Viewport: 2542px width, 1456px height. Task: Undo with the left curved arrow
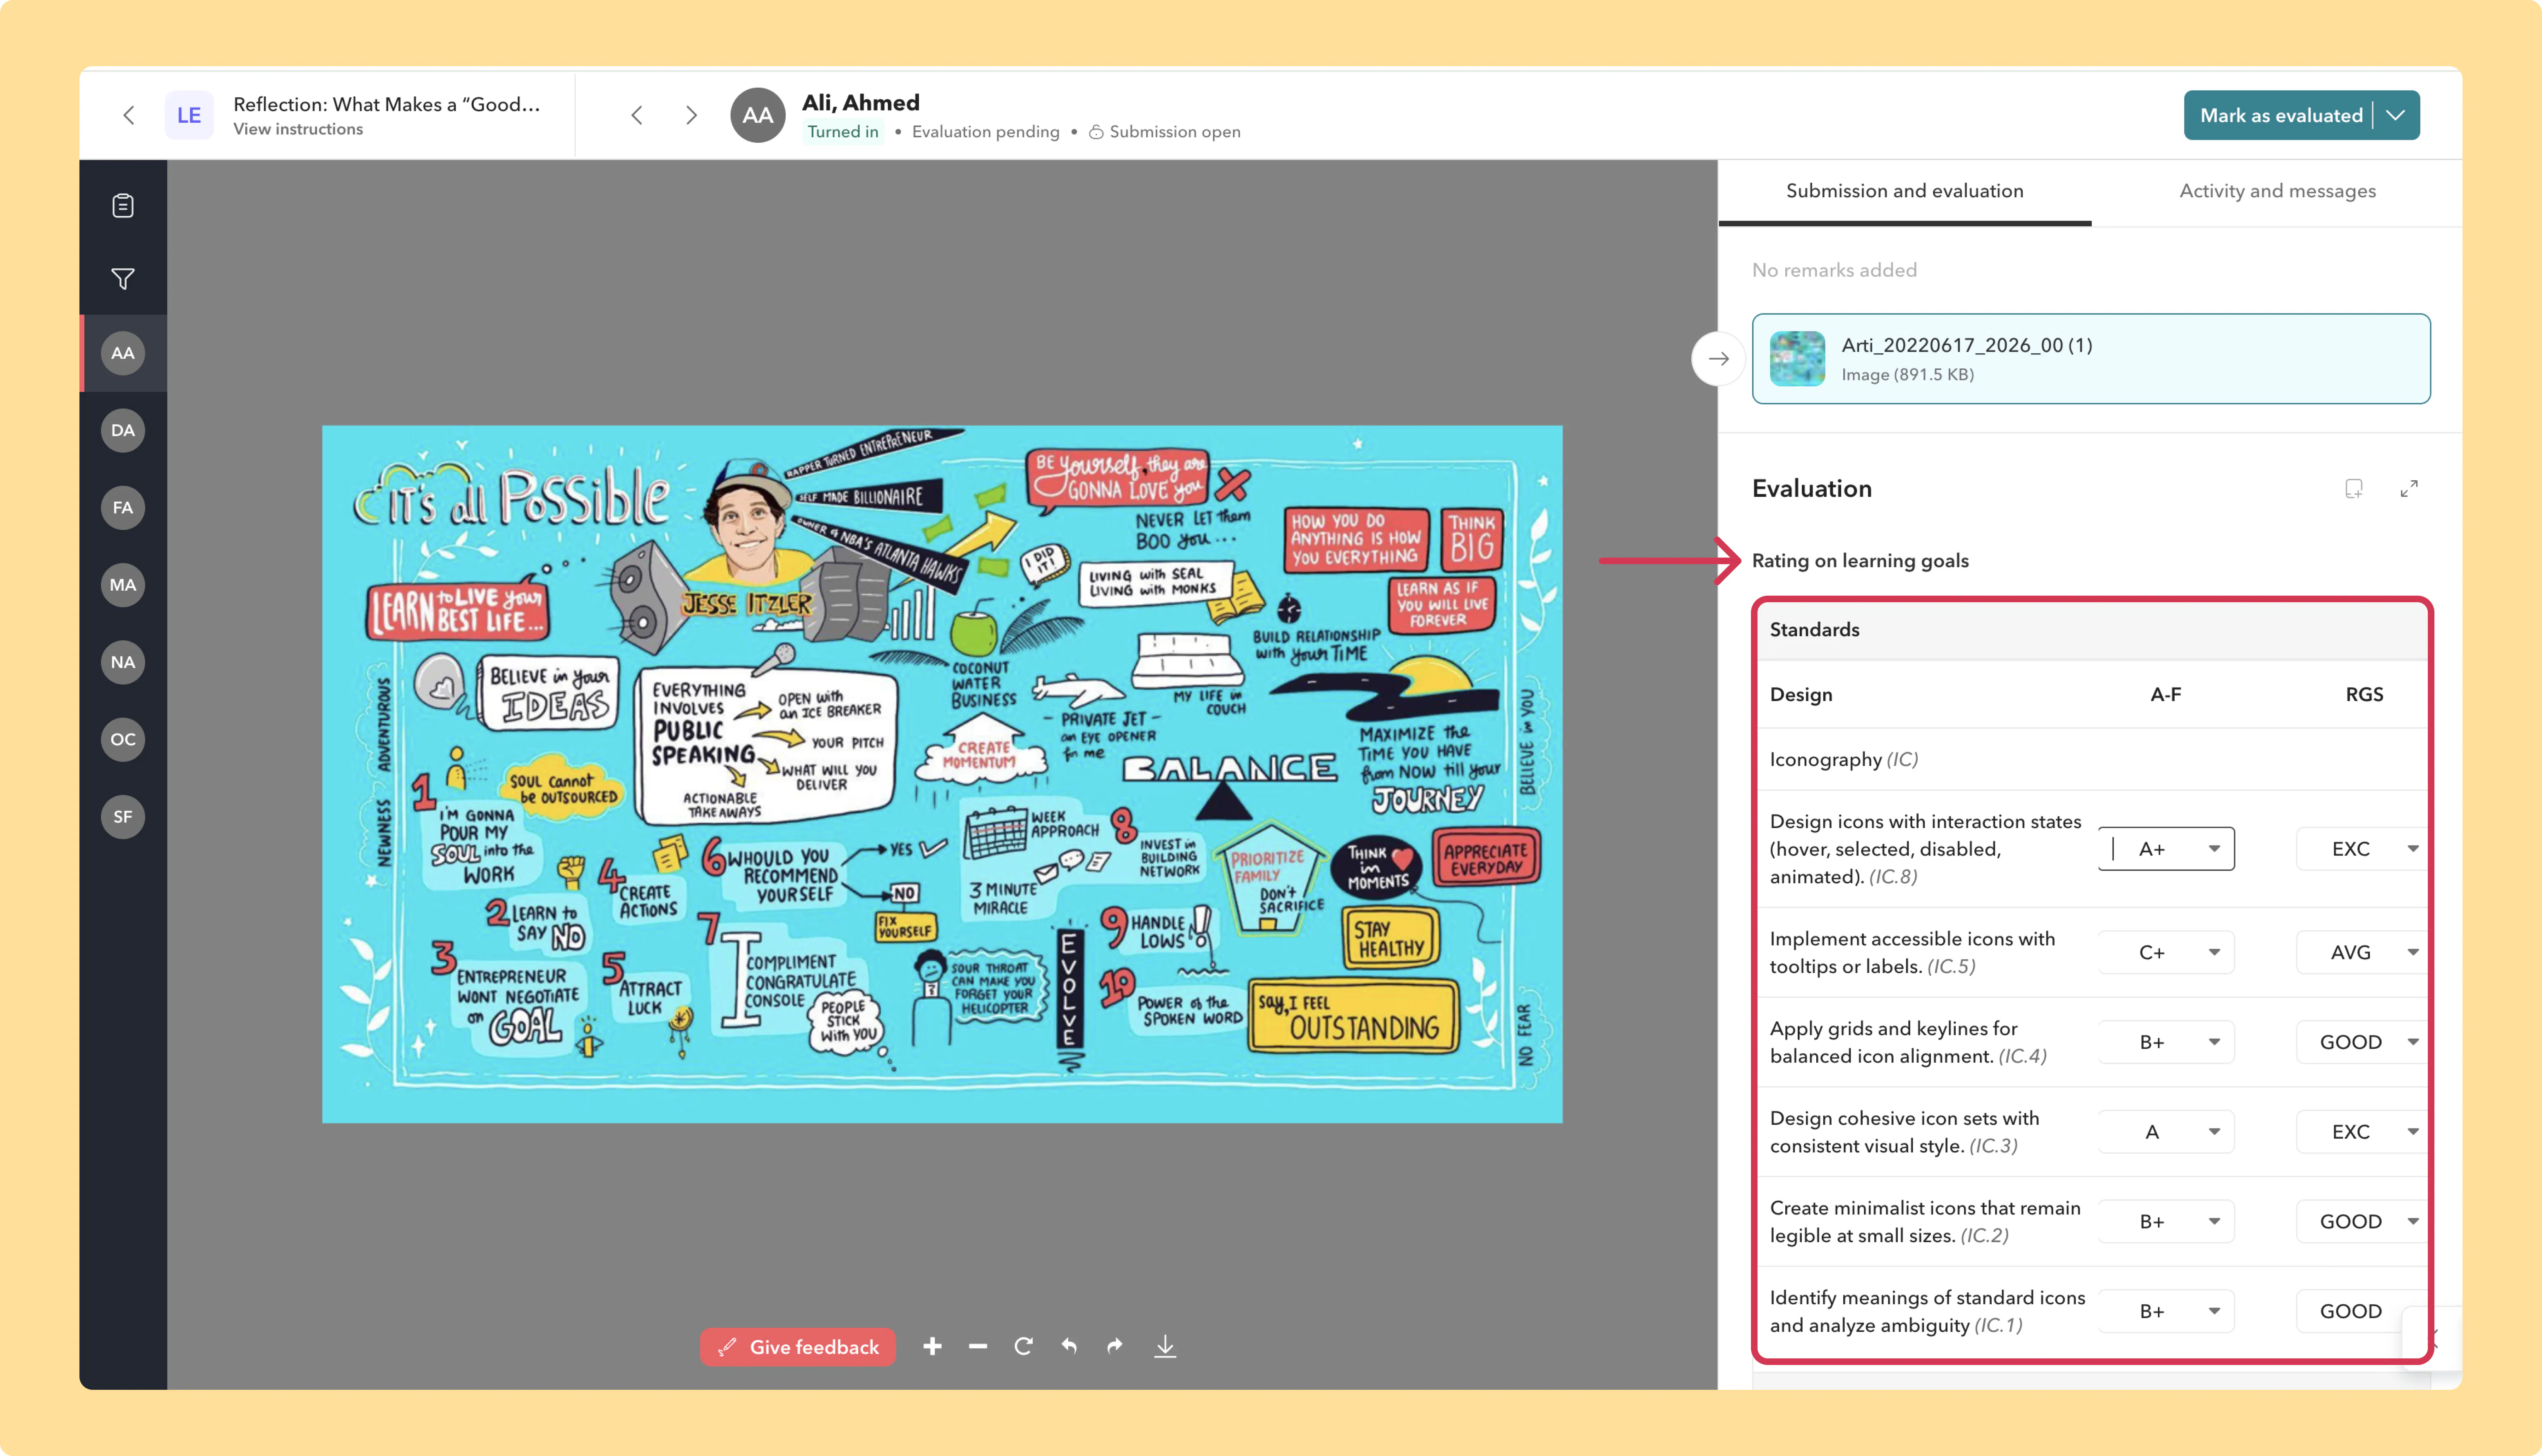(1069, 1347)
